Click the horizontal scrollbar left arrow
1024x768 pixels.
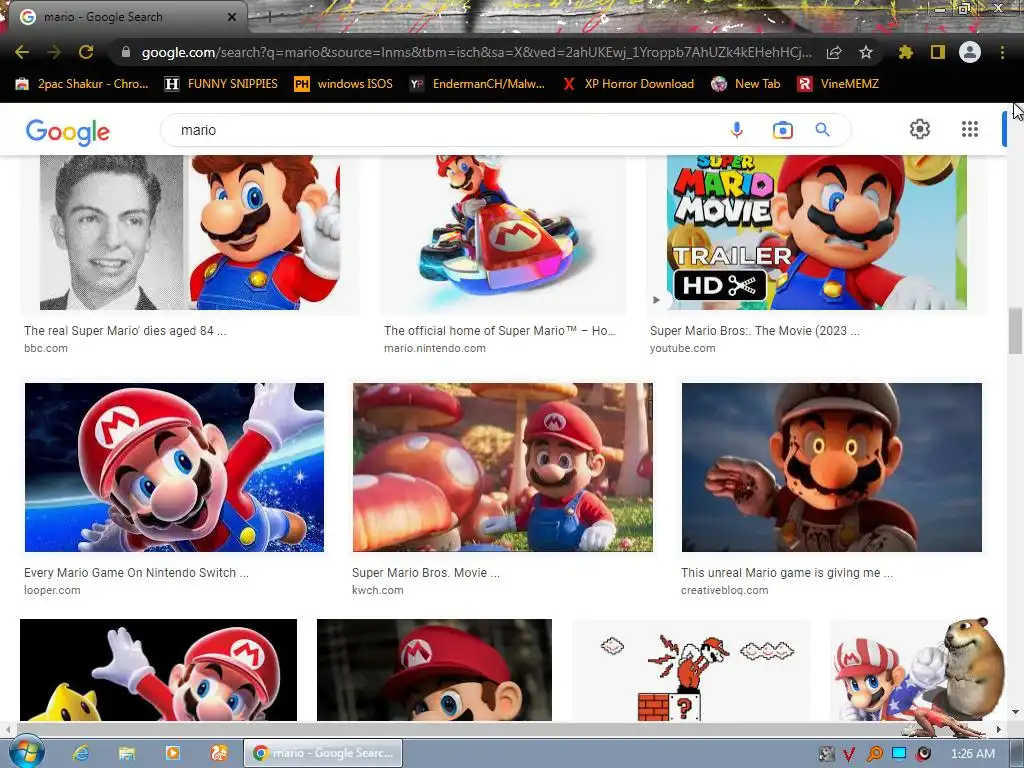[7, 728]
